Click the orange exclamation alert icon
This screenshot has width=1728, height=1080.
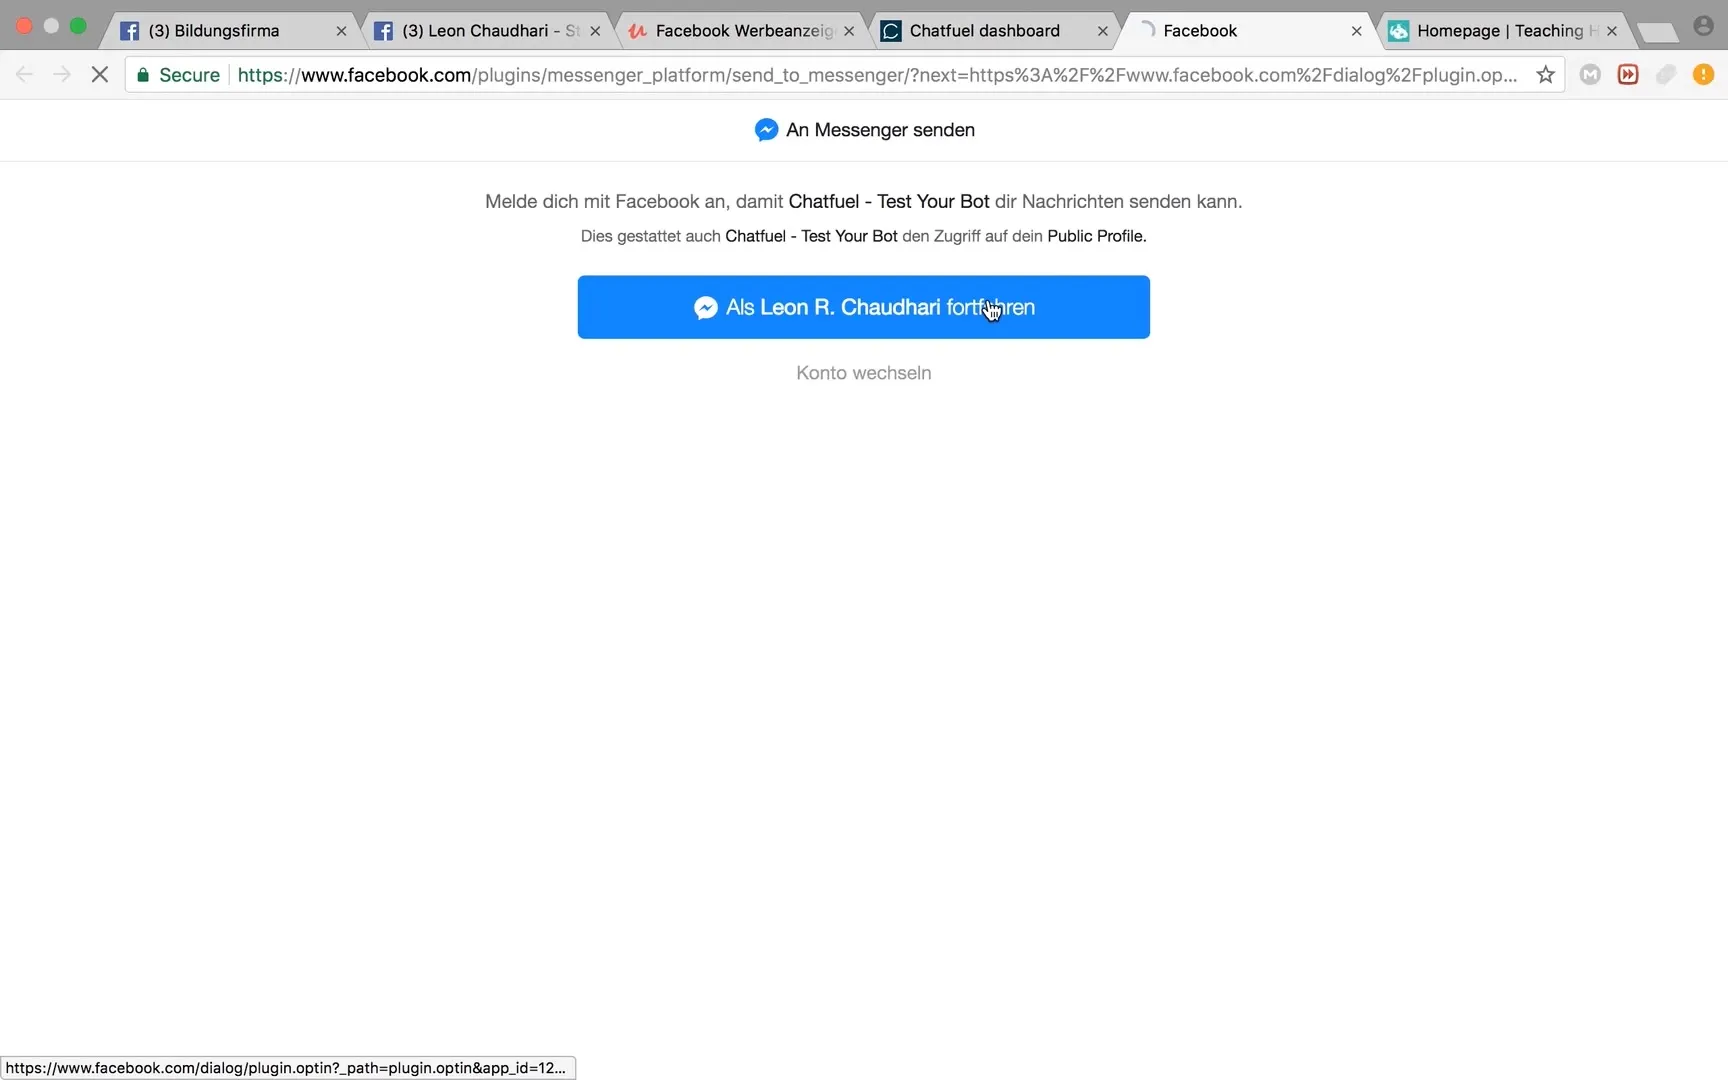click(x=1704, y=75)
